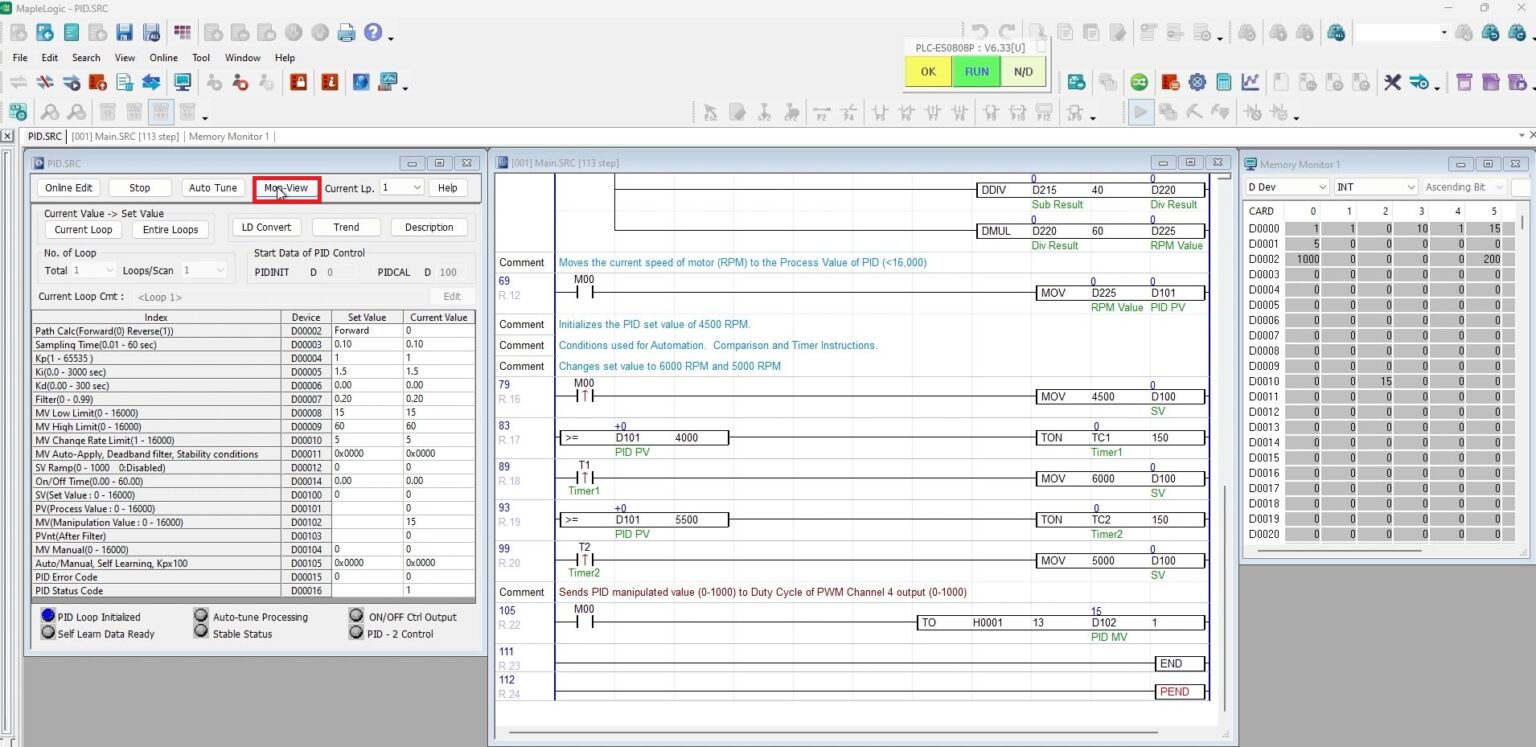Open the calculator icon on the toolbar
1536x747 pixels.
click(x=1224, y=82)
